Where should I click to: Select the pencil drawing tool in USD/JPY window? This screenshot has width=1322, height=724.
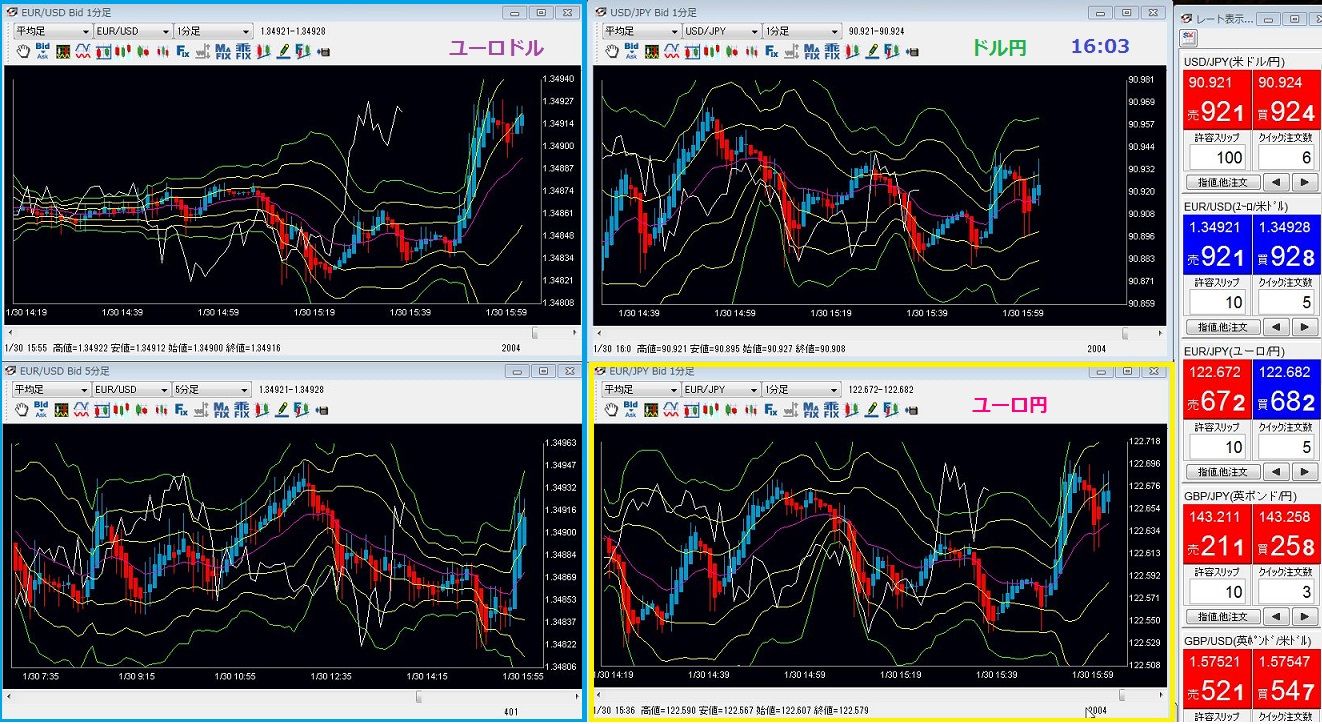tap(871, 51)
